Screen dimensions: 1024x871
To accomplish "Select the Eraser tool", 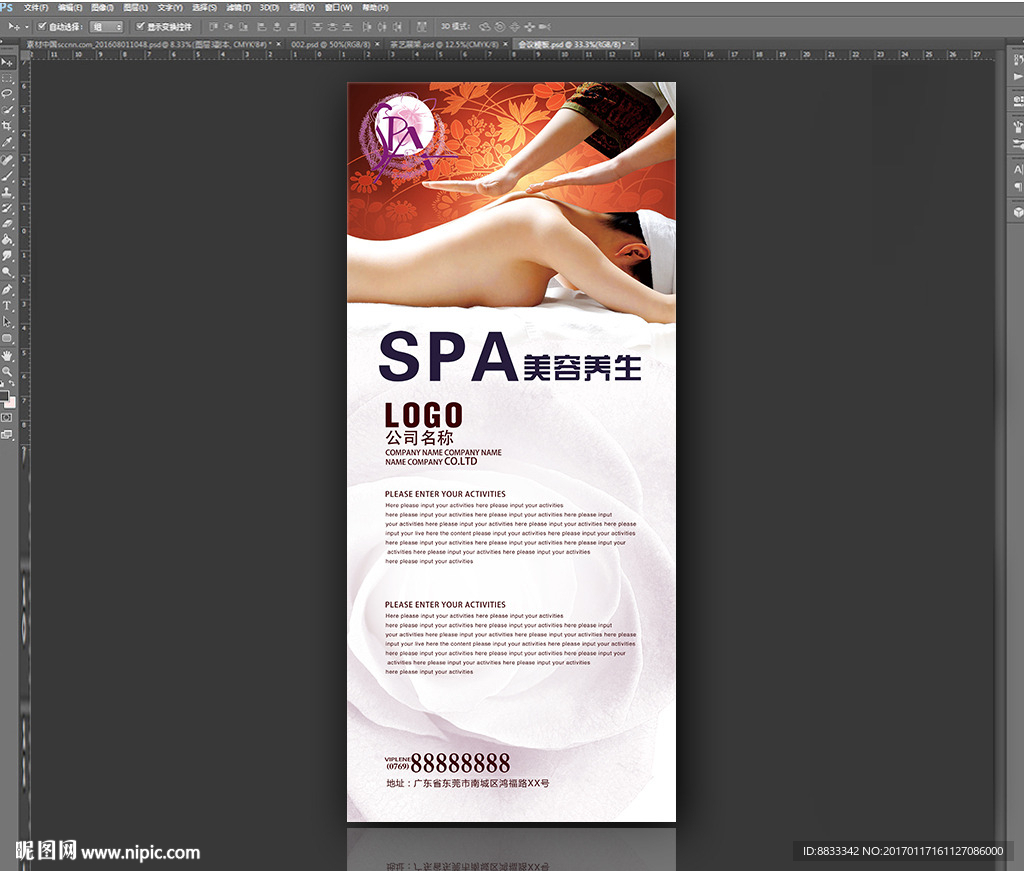I will click(7, 223).
